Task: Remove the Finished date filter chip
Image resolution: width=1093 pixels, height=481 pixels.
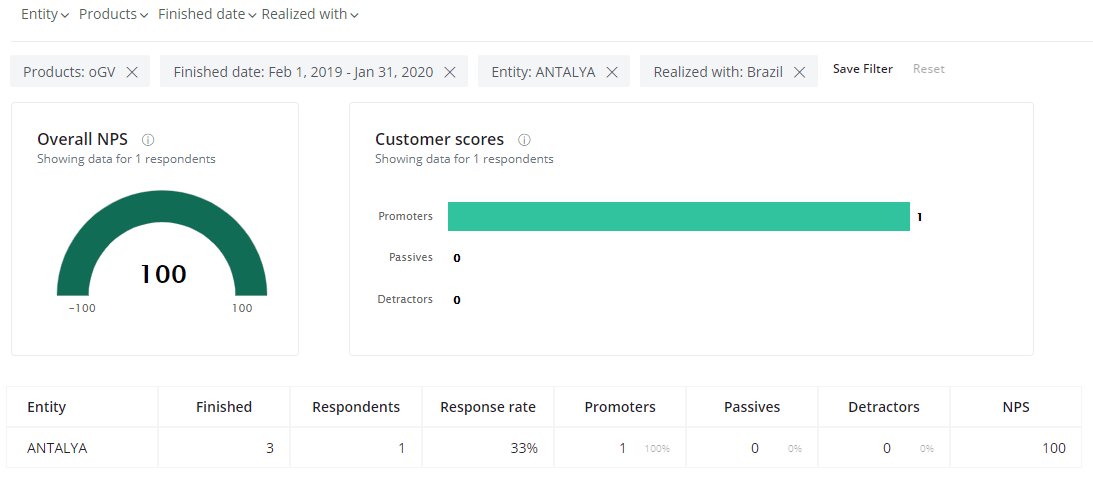Action: coord(450,72)
